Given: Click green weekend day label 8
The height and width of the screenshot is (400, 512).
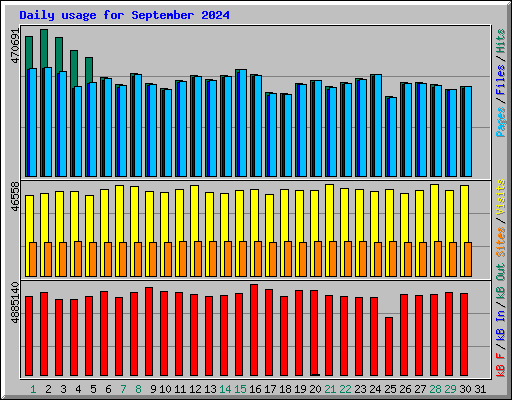Looking at the screenshot, I should (138, 389).
